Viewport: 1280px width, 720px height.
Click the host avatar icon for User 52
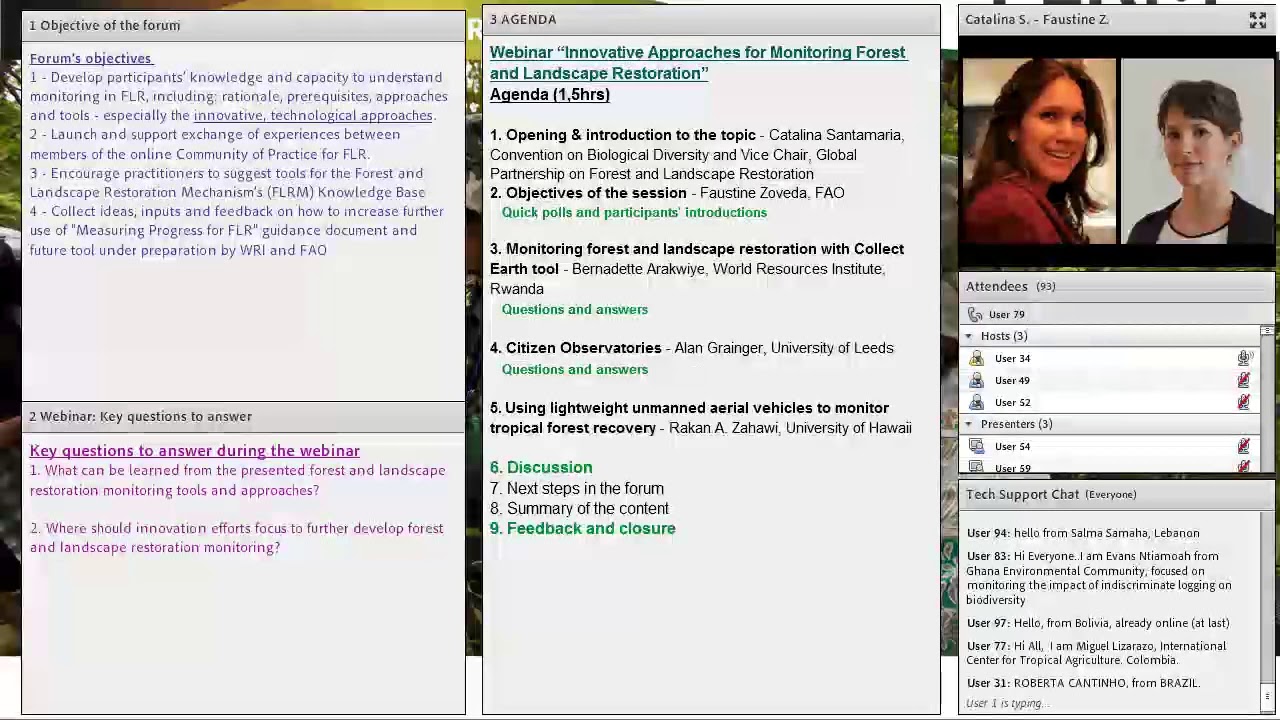click(977, 402)
